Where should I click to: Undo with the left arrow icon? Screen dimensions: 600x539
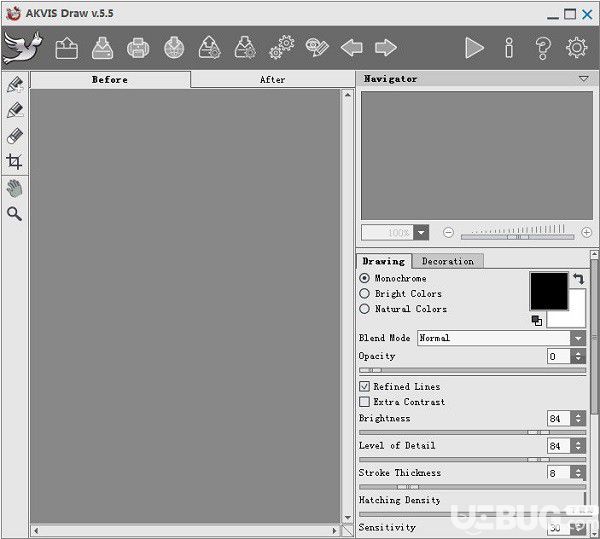(x=352, y=48)
